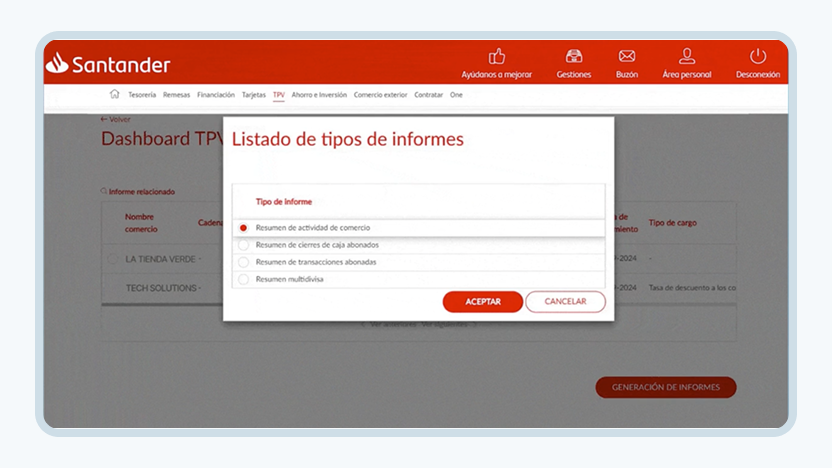Click the Informe relacionado search icon

click(x=103, y=191)
